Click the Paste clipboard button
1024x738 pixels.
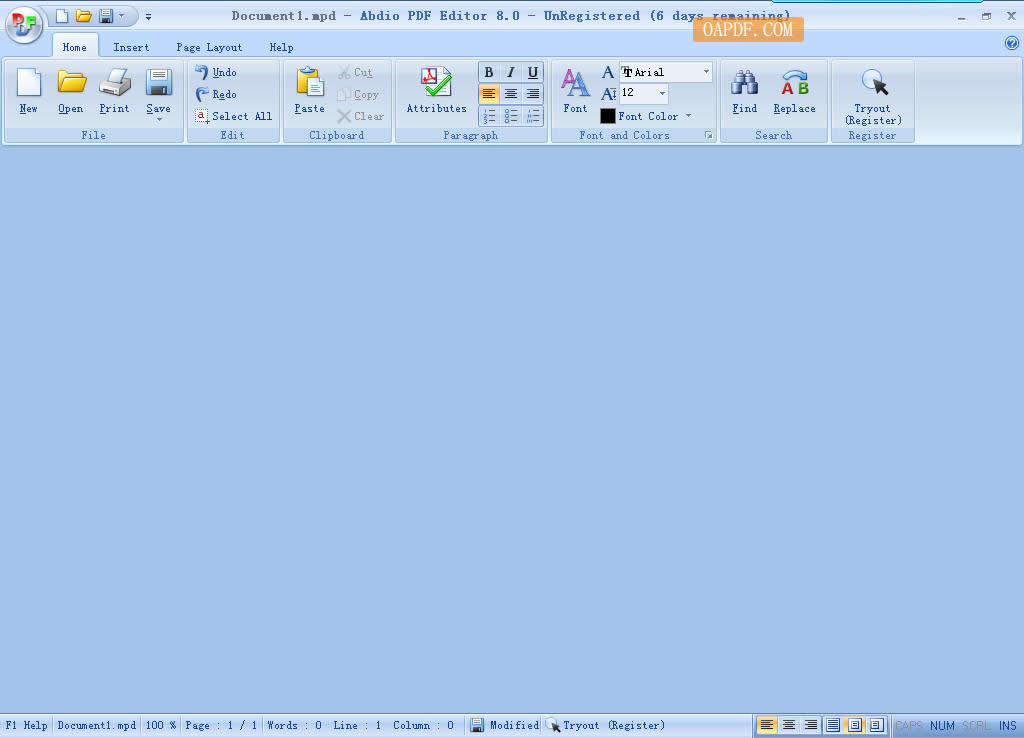pos(310,91)
